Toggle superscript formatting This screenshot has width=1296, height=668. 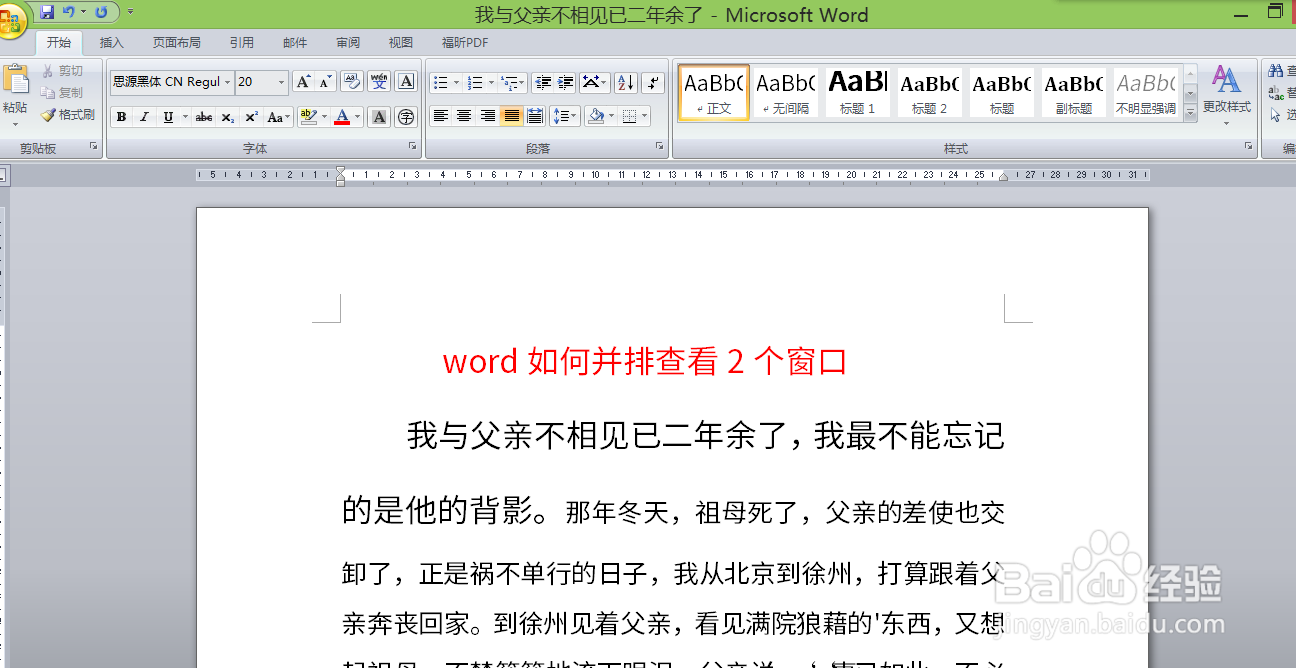[252, 117]
